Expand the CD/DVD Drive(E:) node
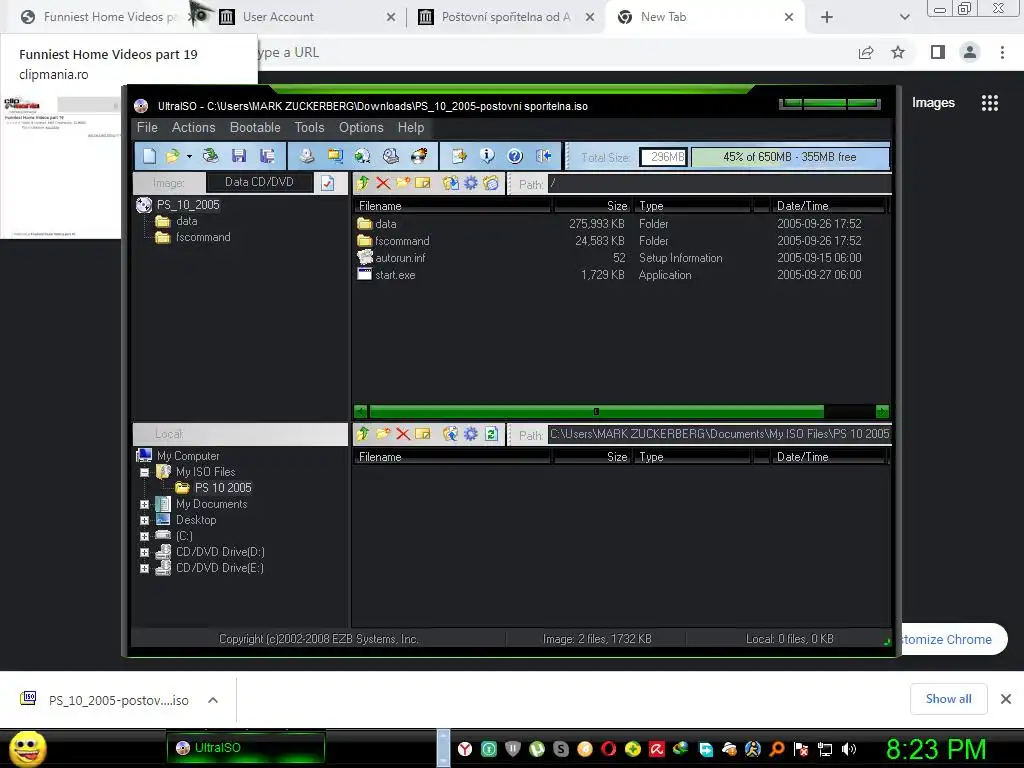 (144, 568)
